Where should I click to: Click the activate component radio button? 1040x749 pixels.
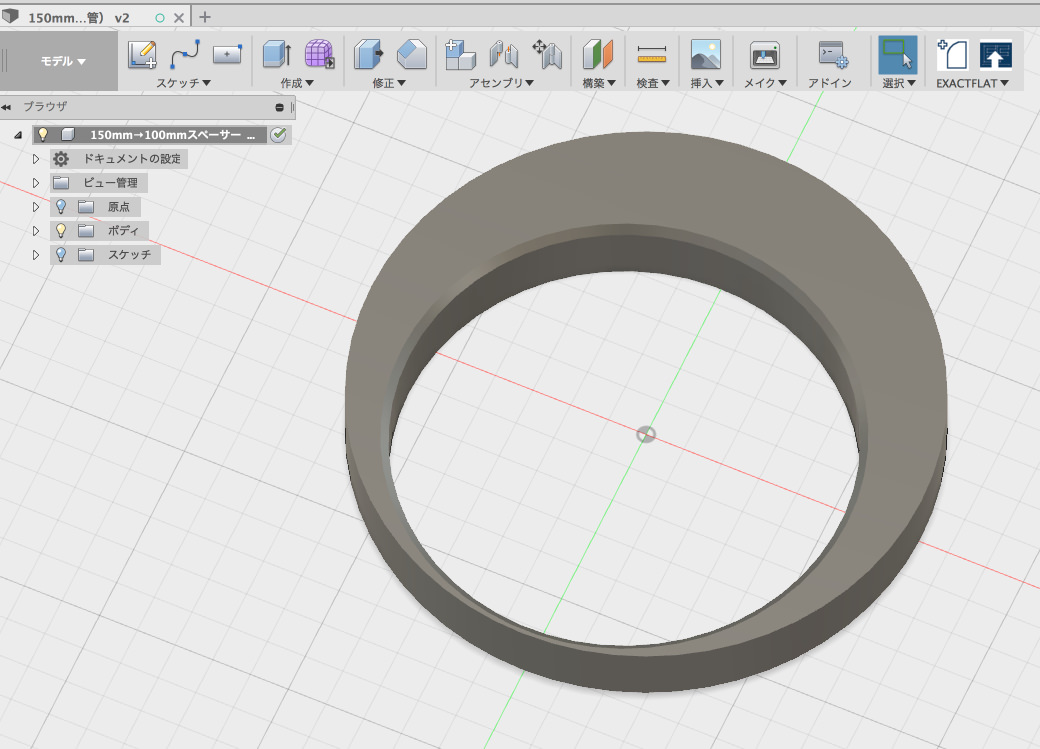(x=279, y=135)
